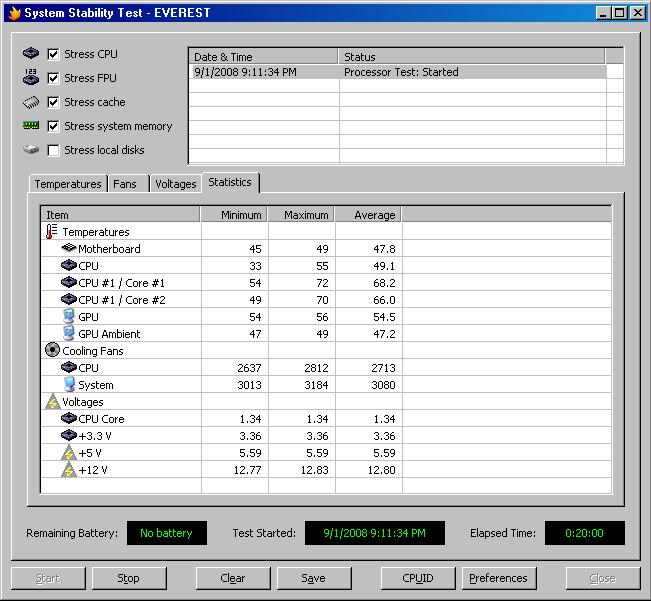The image size is (651, 602).
Task: Select the GPU Ambient row label
Action: tap(109, 334)
